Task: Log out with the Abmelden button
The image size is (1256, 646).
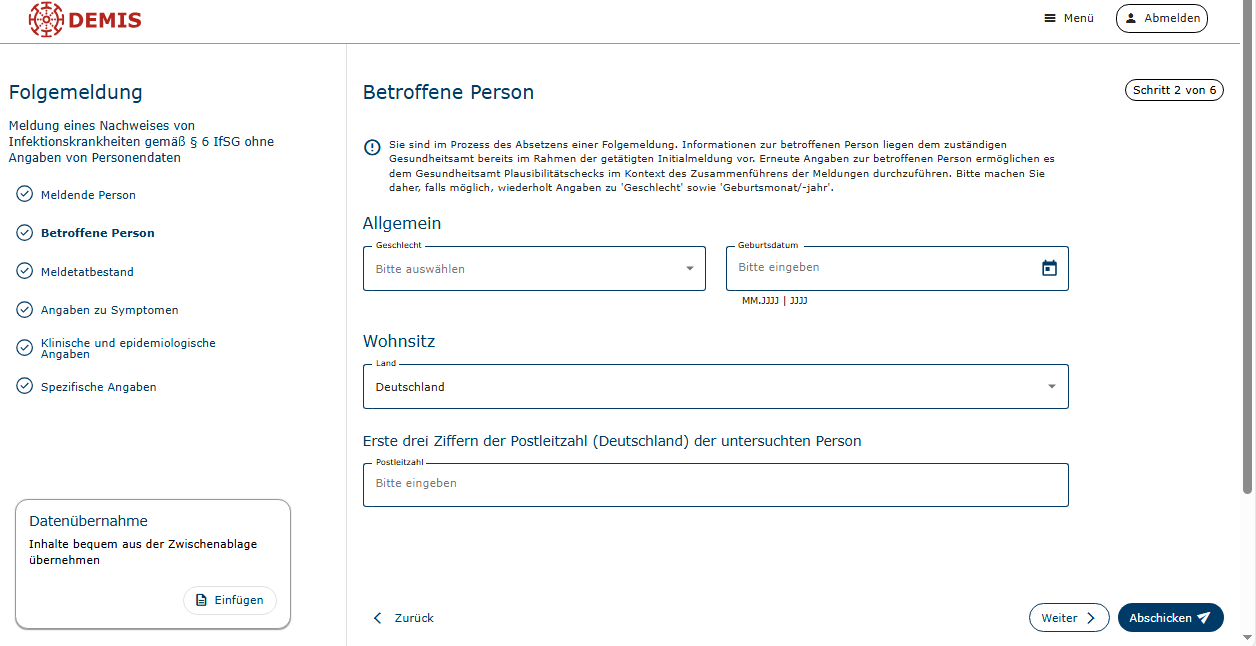Action: click(1161, 18)
